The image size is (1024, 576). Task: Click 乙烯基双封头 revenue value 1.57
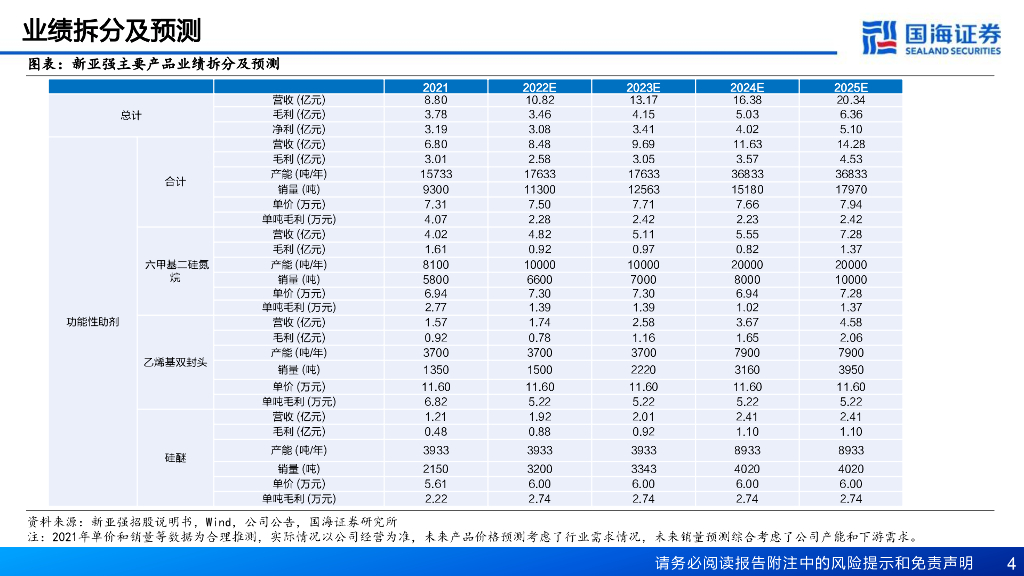tap(436, 323)
